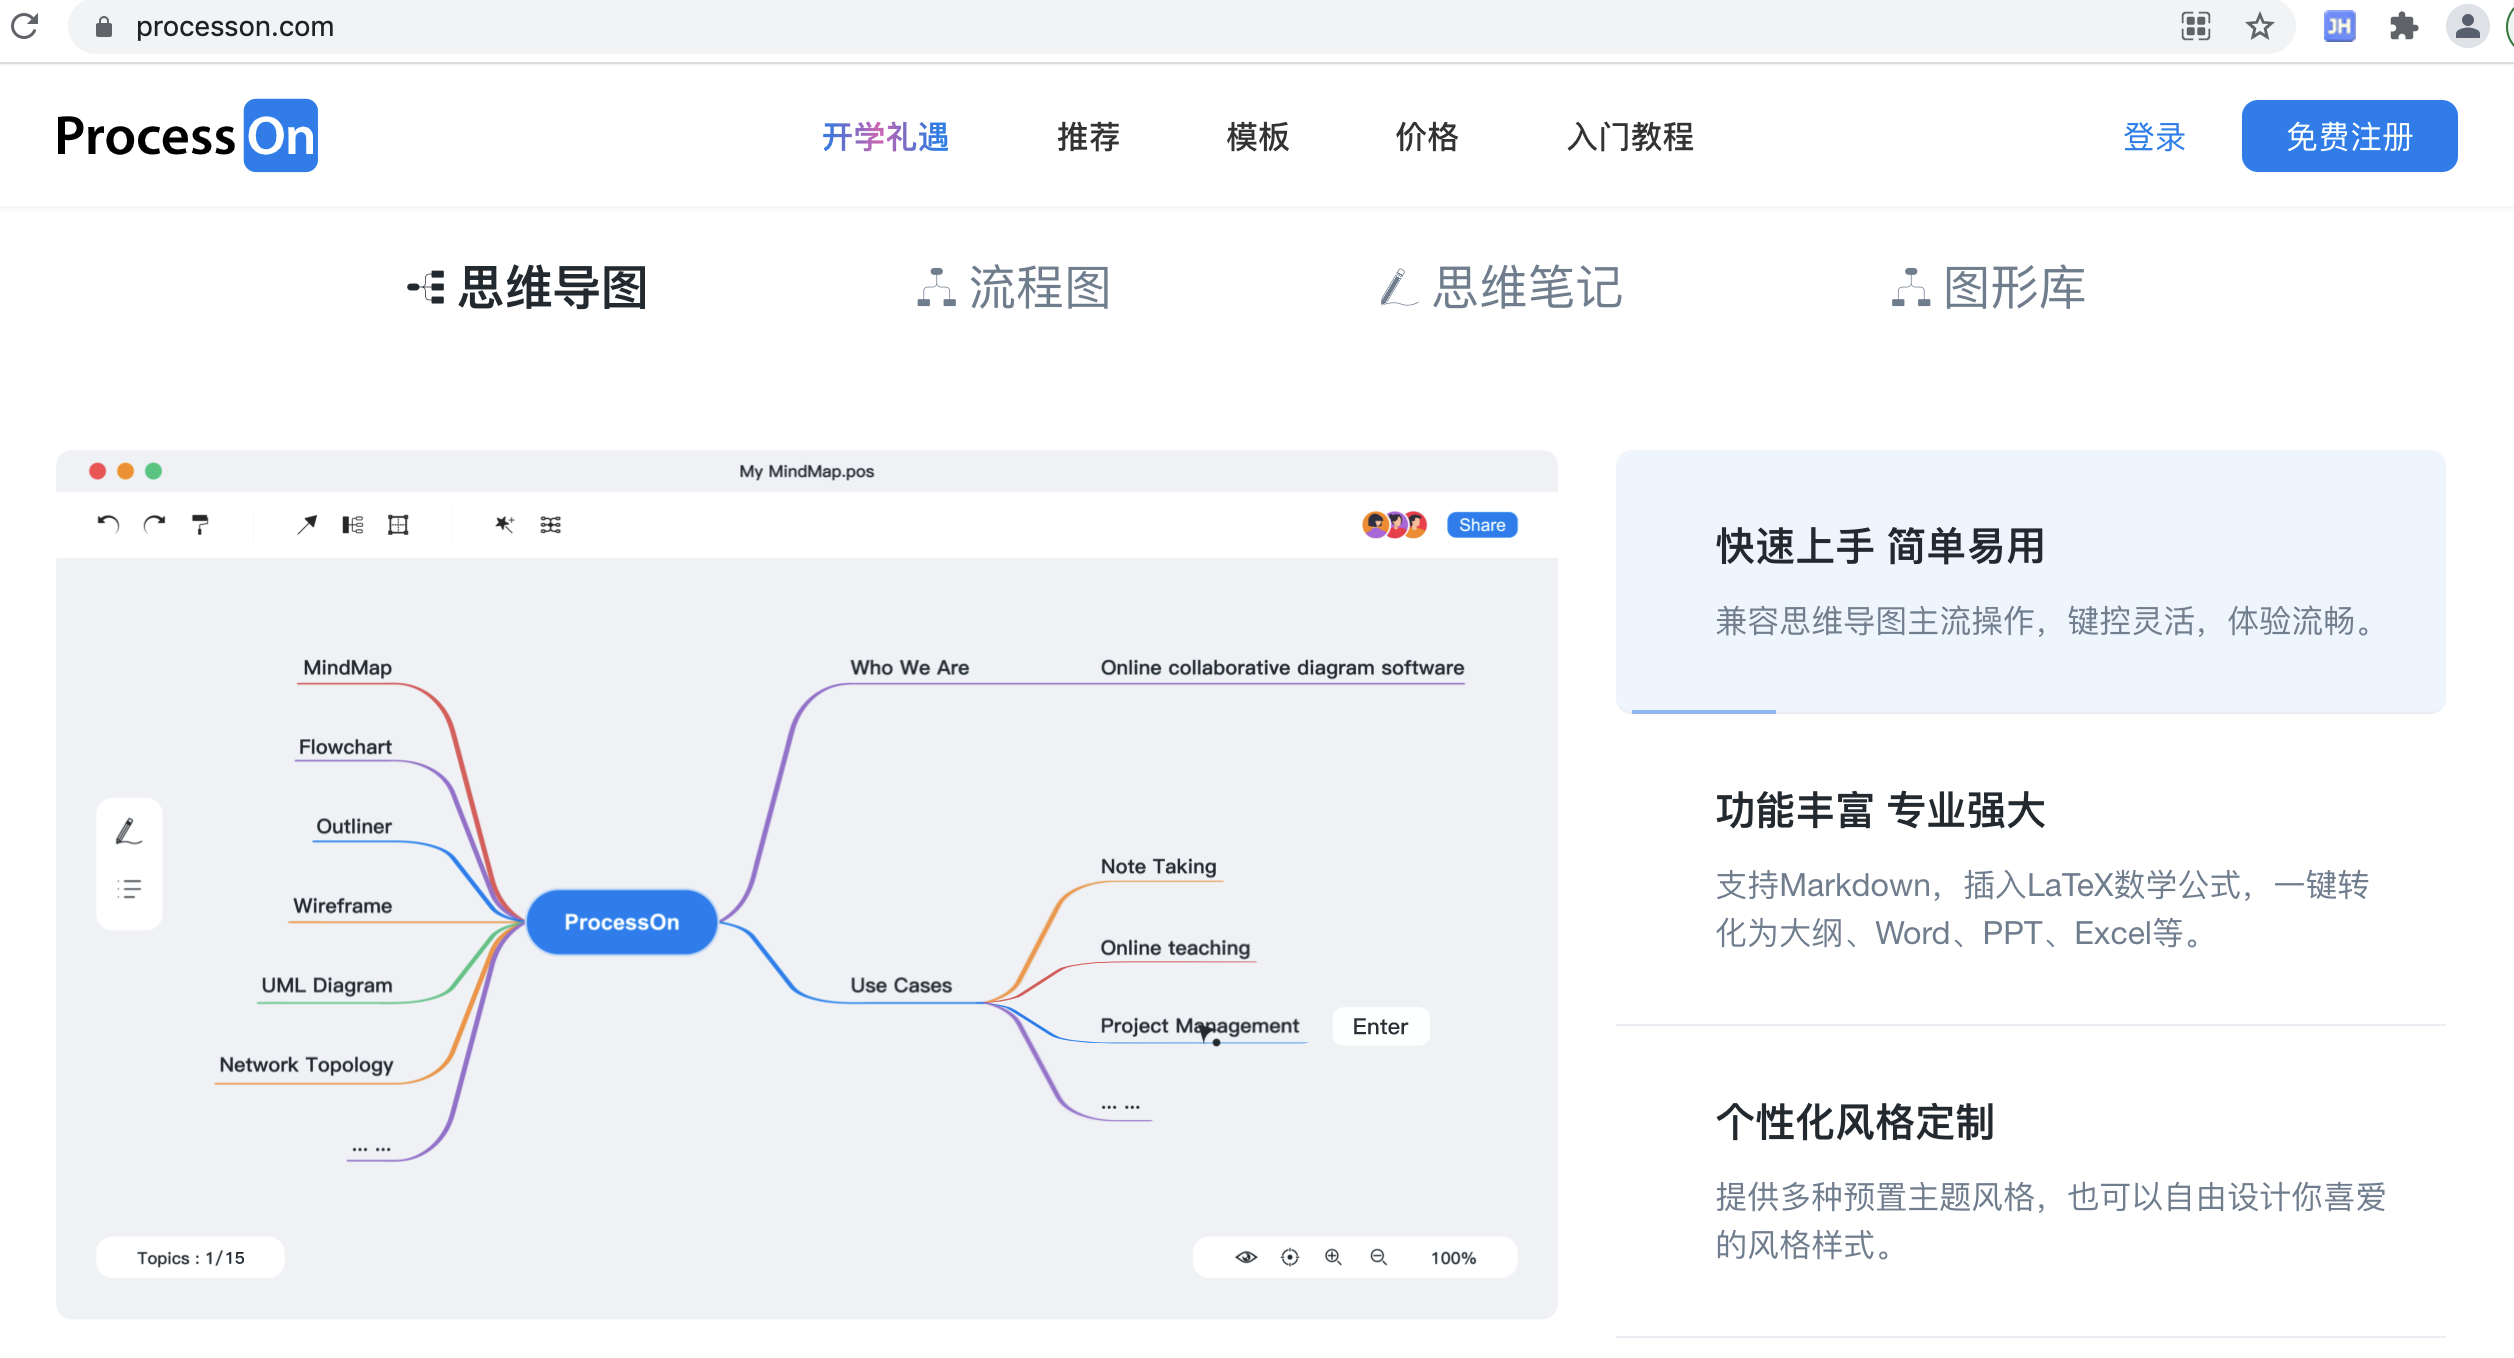This screenshot has height=1358, width=2514.
Task: Click the 100% zoom level value
Action: point(1453,1258)
